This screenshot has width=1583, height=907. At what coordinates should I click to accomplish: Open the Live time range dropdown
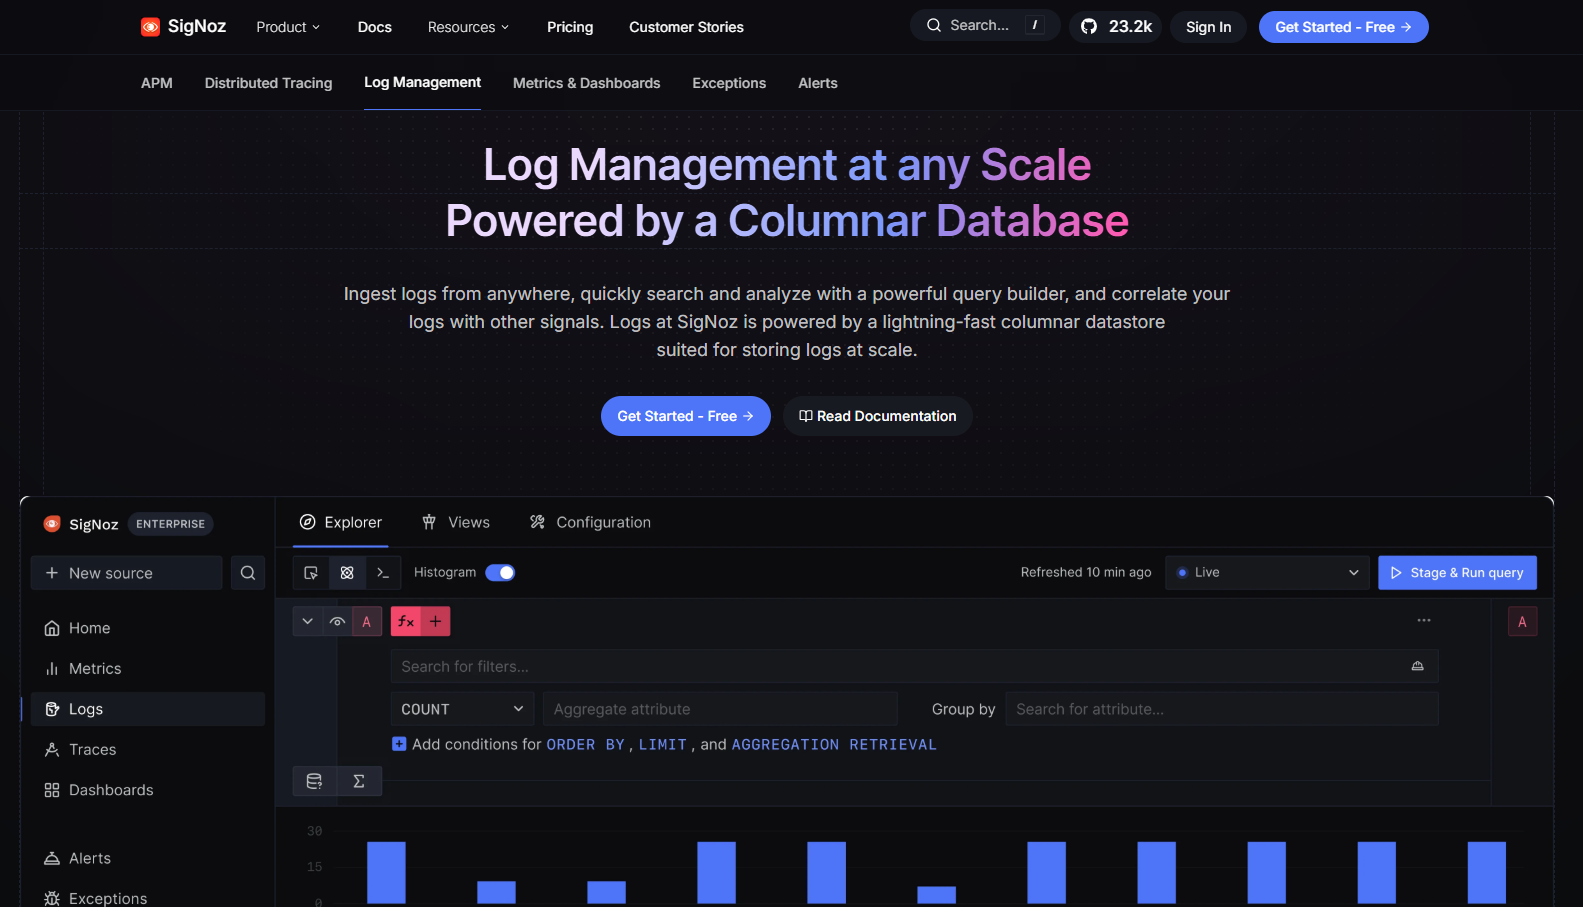1267,573
